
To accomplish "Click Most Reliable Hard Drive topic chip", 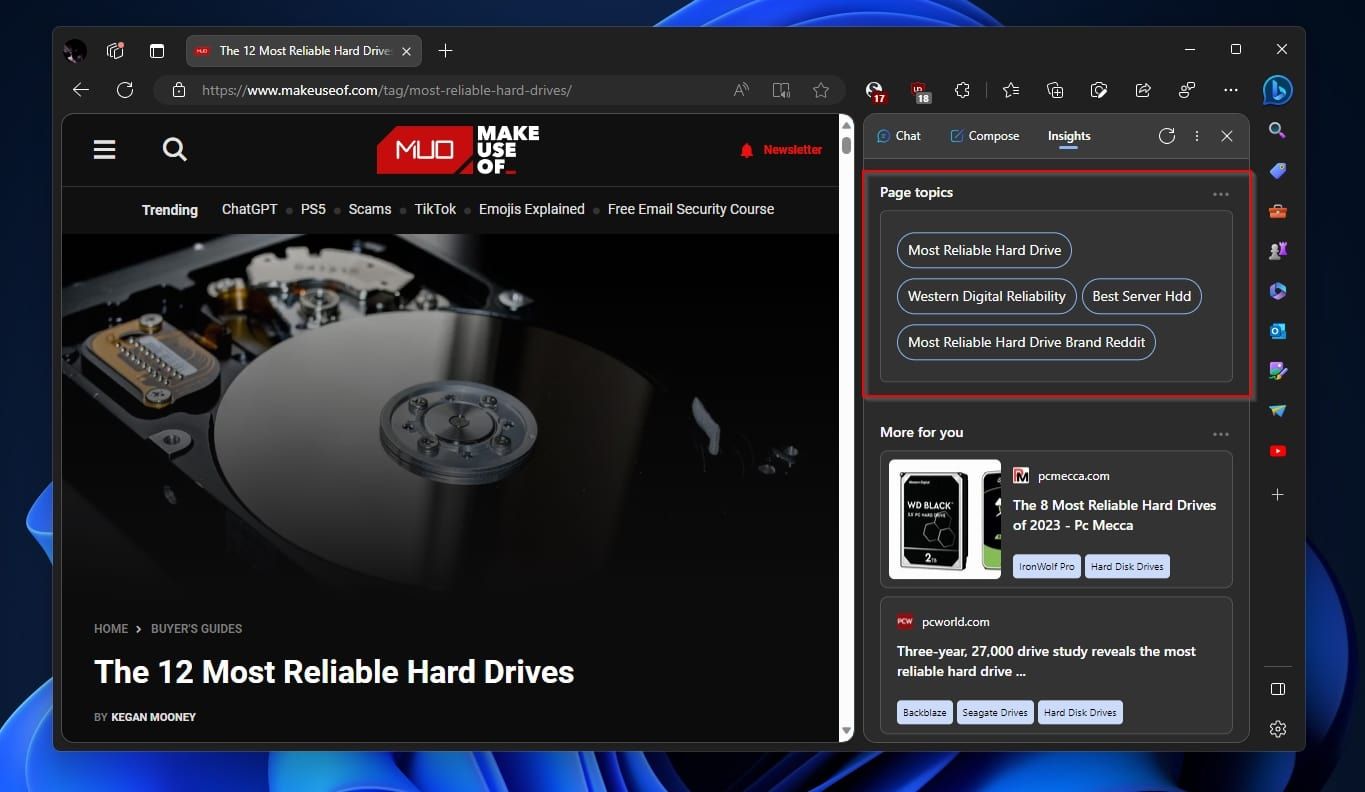I will point(984,250).
